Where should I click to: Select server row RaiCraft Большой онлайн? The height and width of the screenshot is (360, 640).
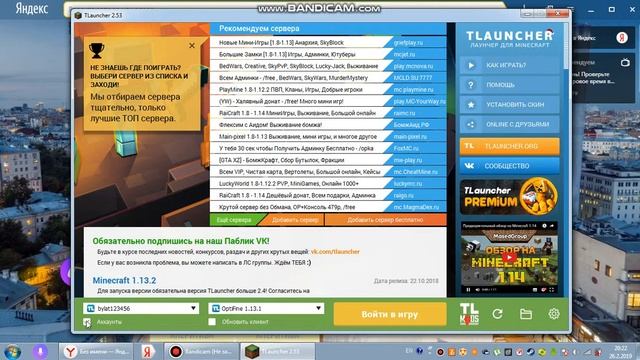[x=302, y=113]
